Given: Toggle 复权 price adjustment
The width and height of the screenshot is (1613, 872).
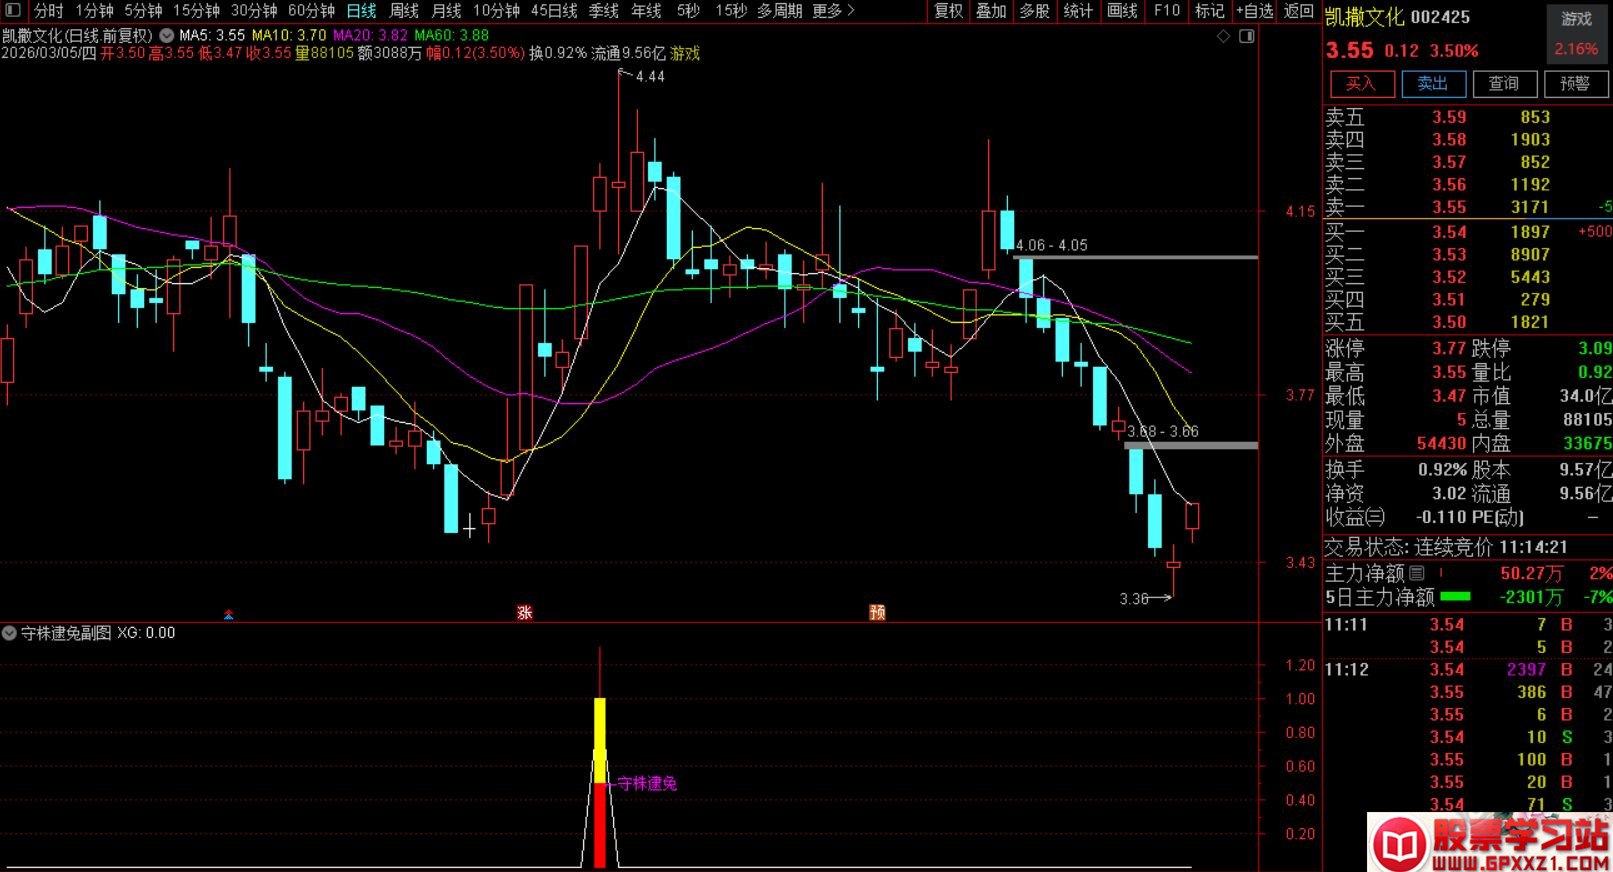Looking at the screenshot, I should coord(948,10).
